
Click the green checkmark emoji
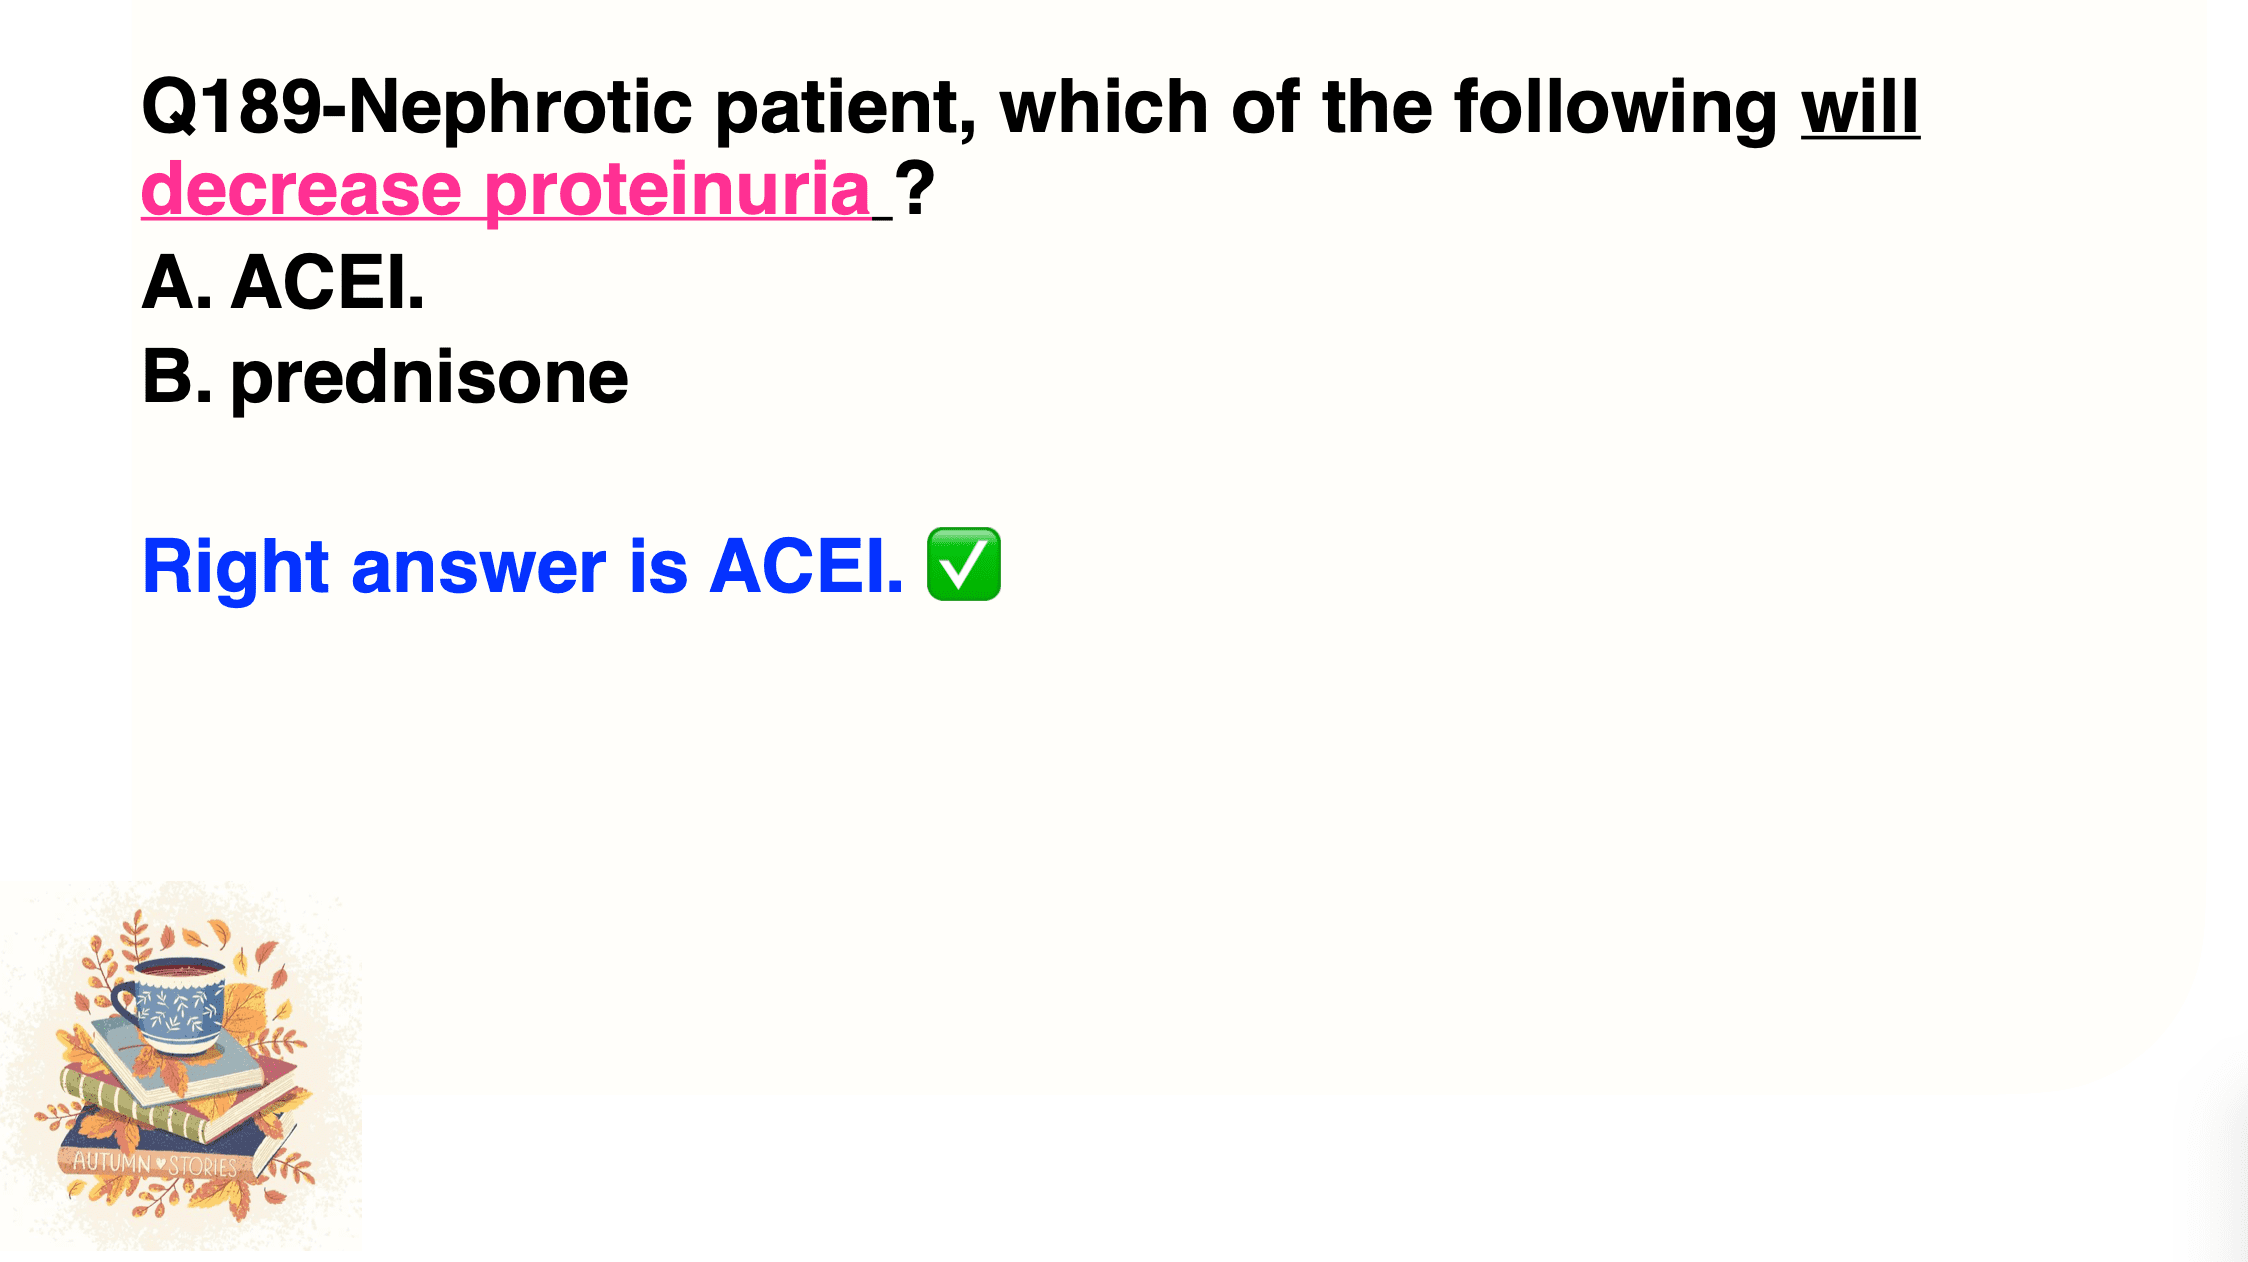964,565
